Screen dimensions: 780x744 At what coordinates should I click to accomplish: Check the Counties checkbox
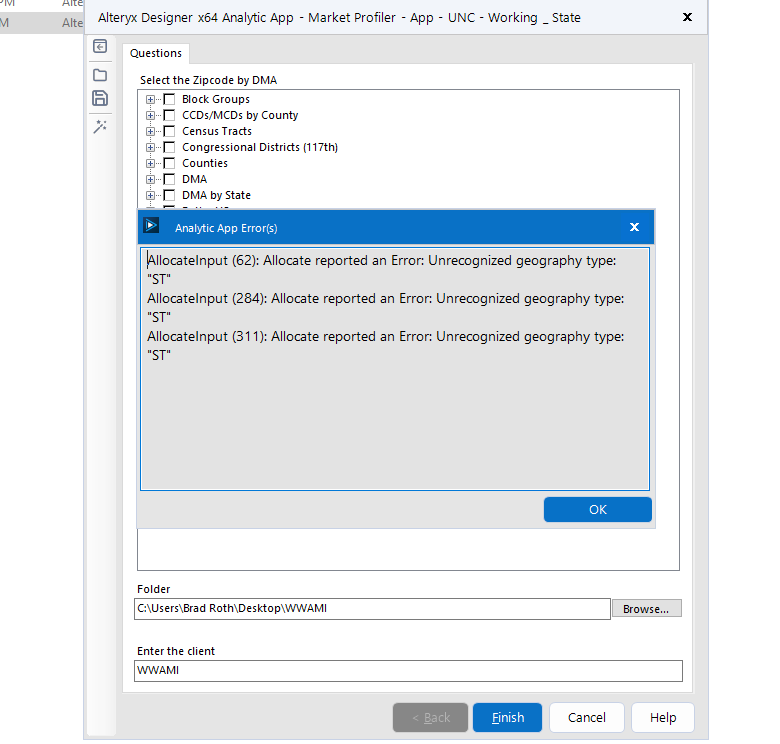169,163
